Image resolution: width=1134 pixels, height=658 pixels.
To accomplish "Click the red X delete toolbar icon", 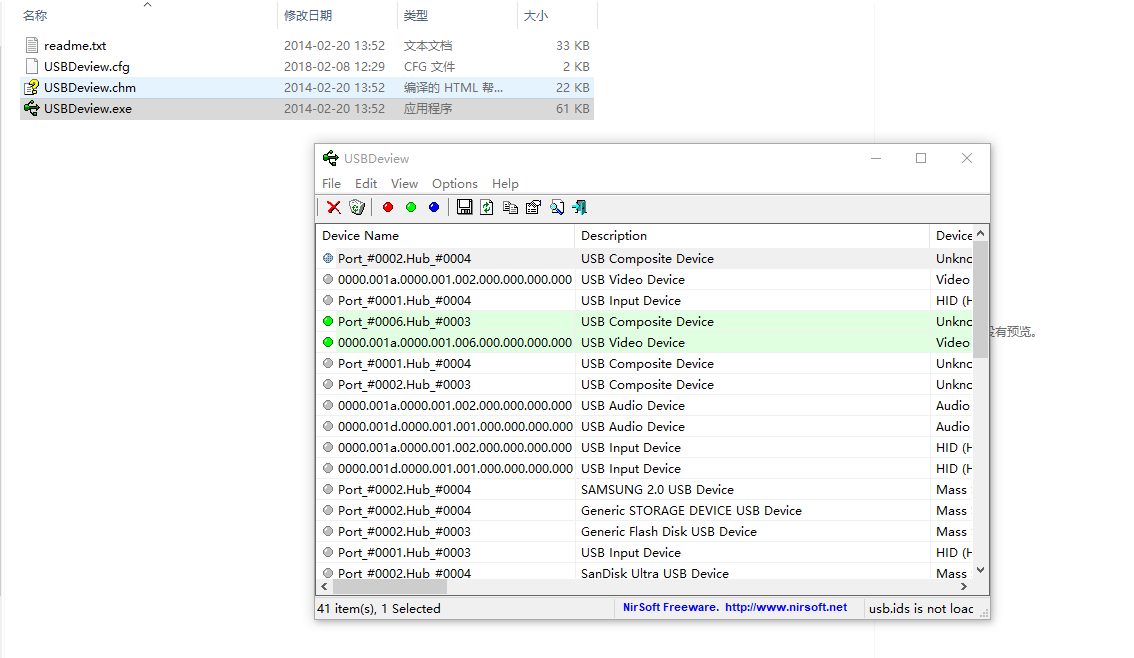I will point(334,207).
